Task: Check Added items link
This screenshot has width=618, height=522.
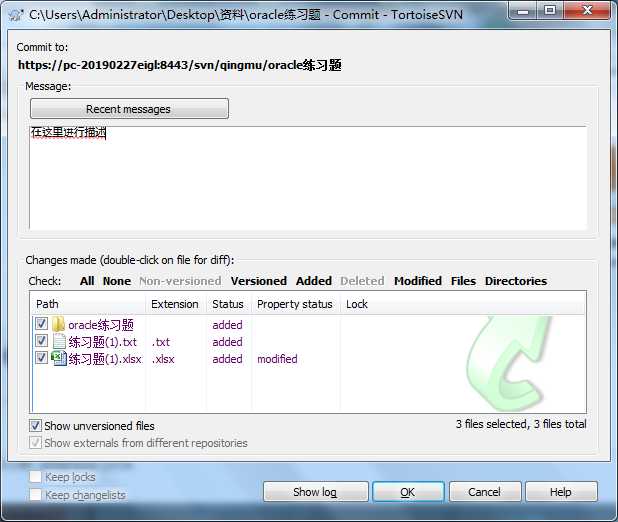Action: tap(314, 281)
